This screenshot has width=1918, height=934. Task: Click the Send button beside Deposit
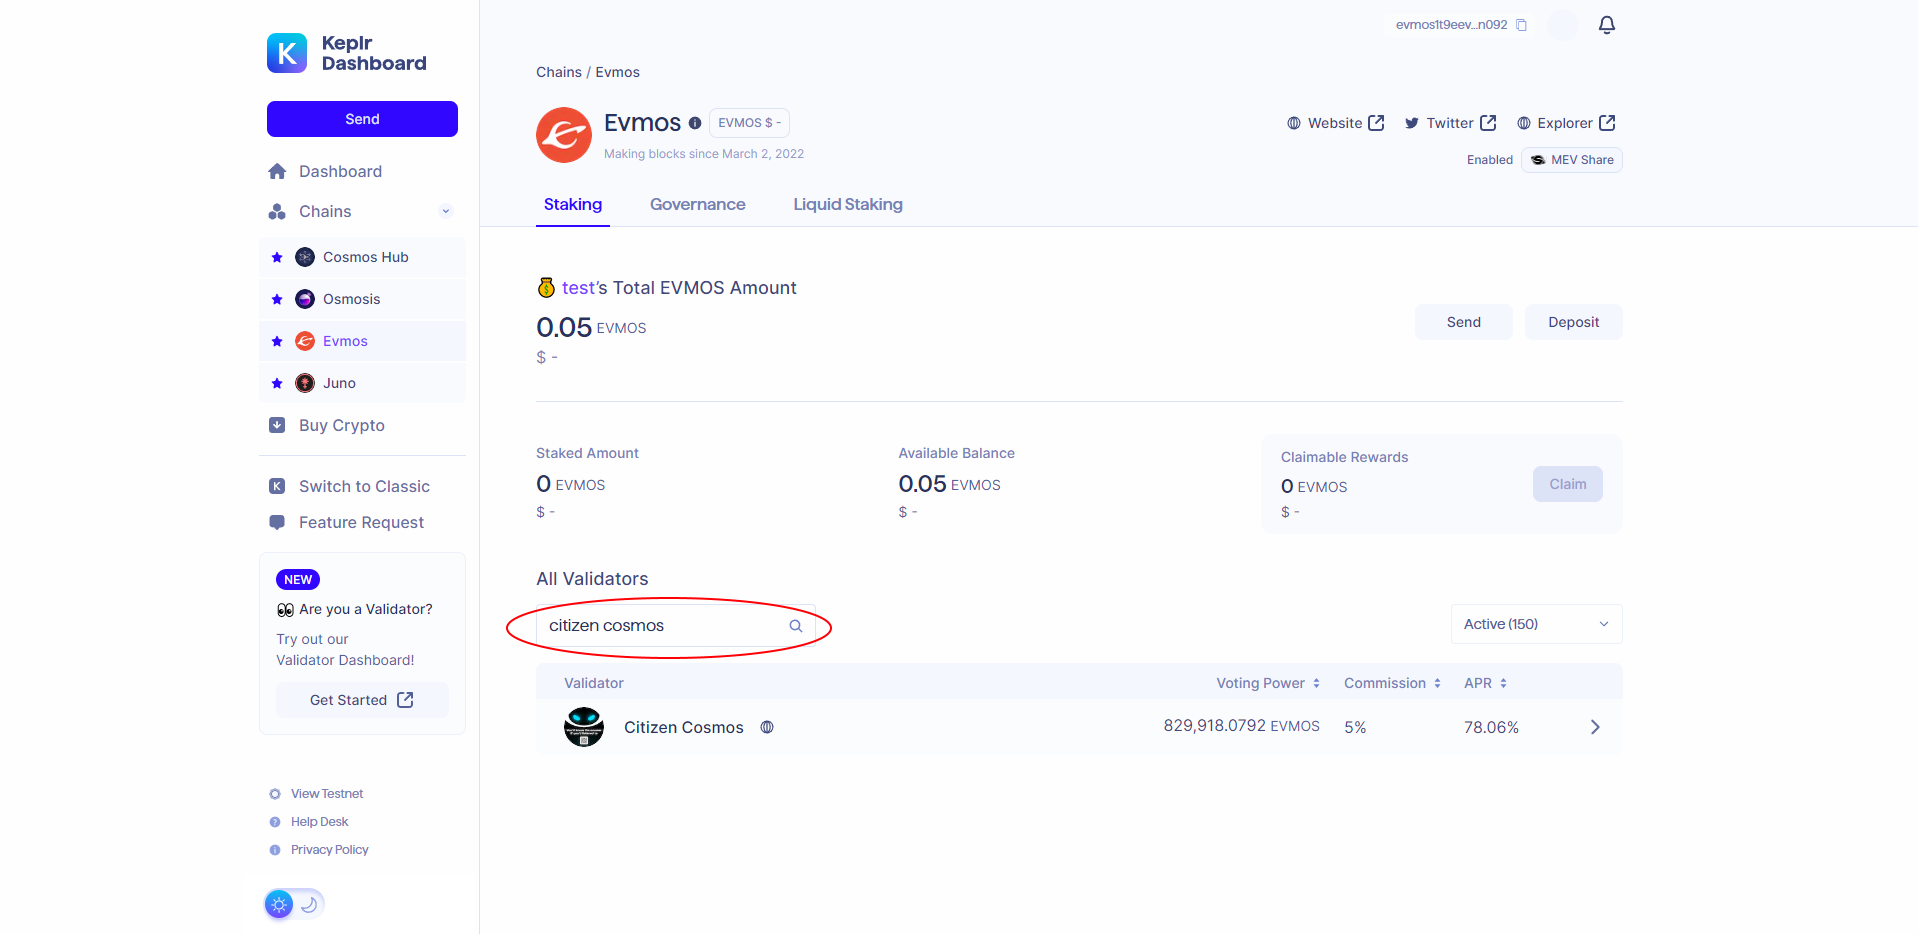tap(1463, 322)
